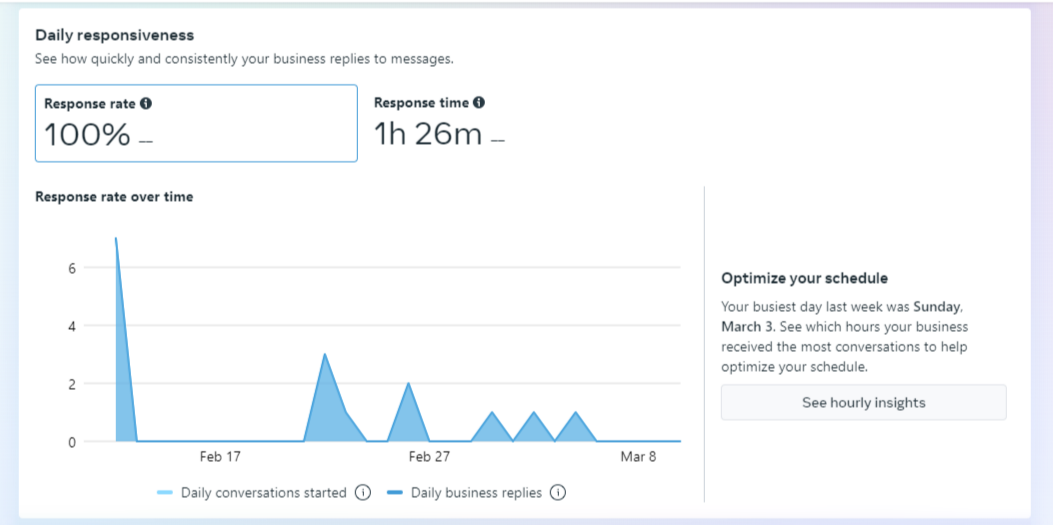Select the Response rate metric card
The width and height of the screenshot is (1053, 525).
coord(196,123)
